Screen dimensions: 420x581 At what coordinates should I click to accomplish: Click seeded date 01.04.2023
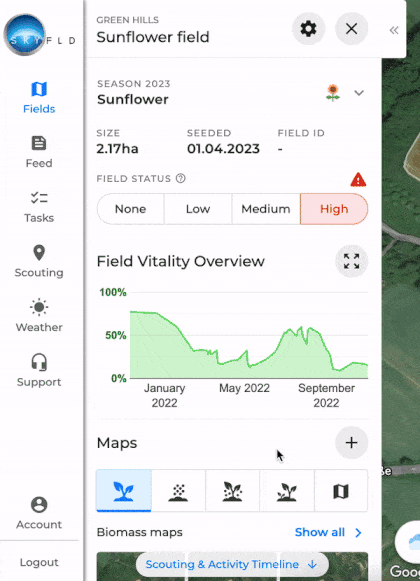coord(223,149)
